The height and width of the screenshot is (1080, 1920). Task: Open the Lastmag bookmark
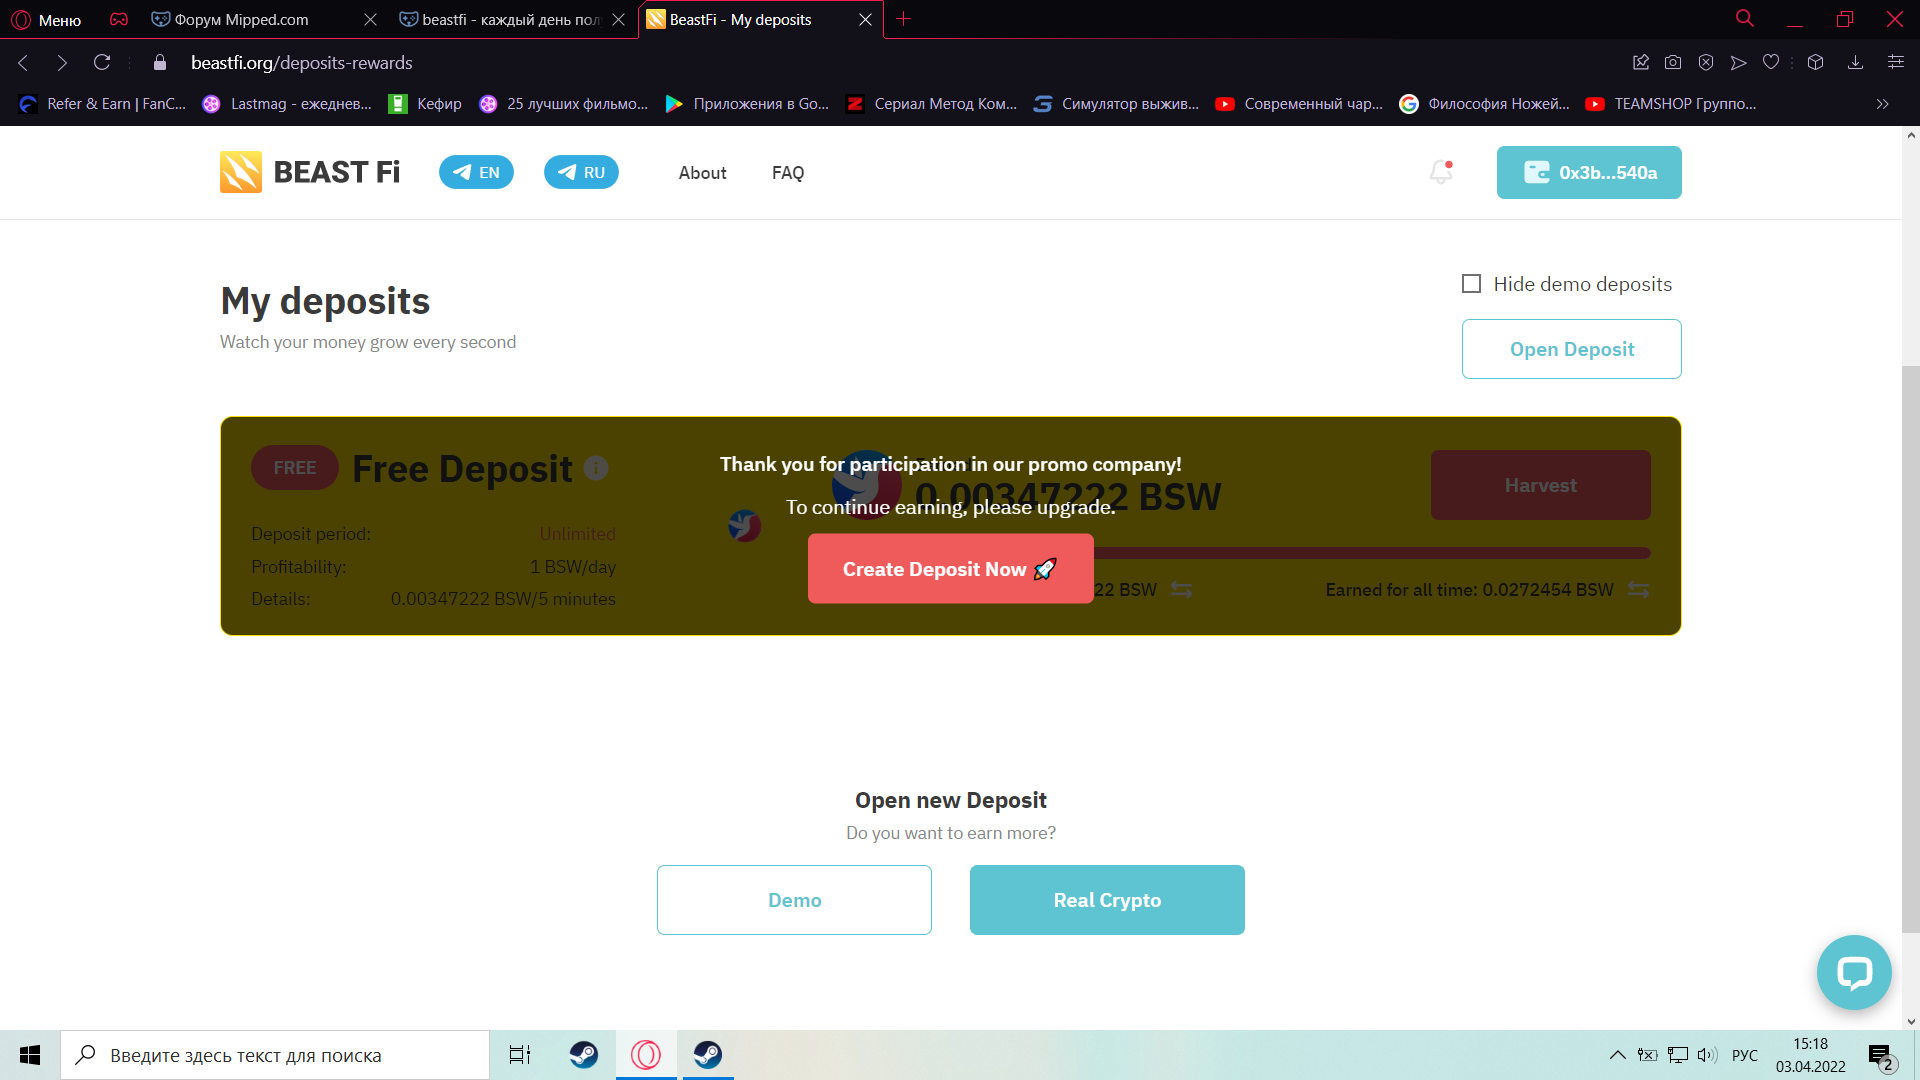287,104
